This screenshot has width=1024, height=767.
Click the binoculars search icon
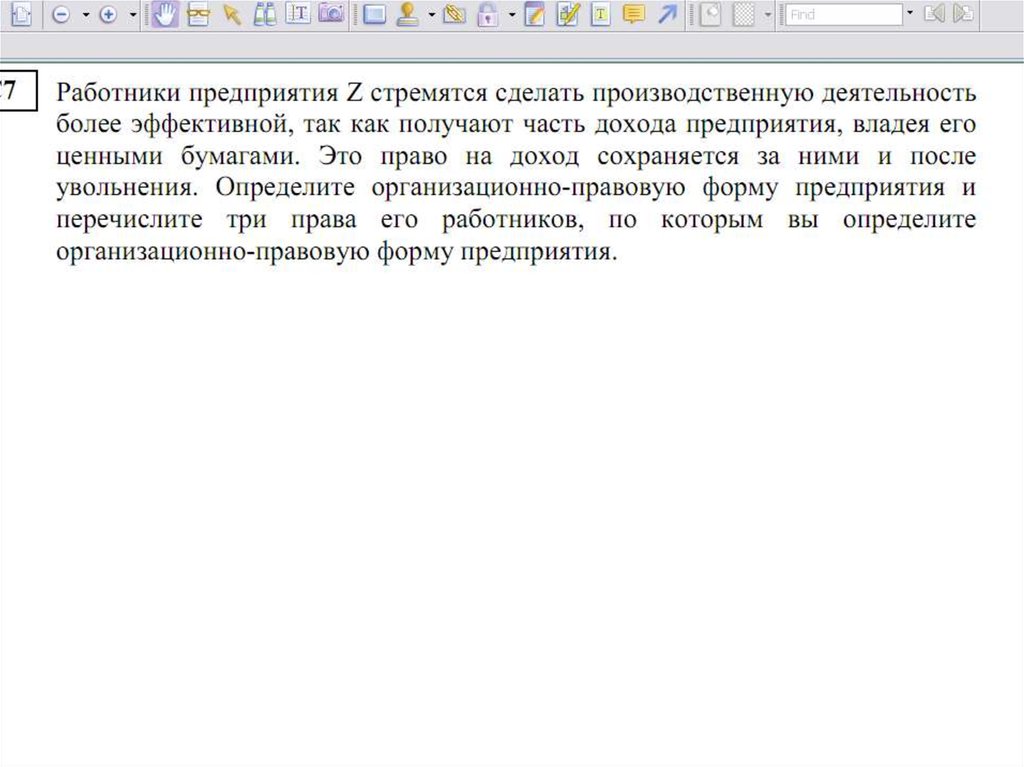tap(264, 14)
